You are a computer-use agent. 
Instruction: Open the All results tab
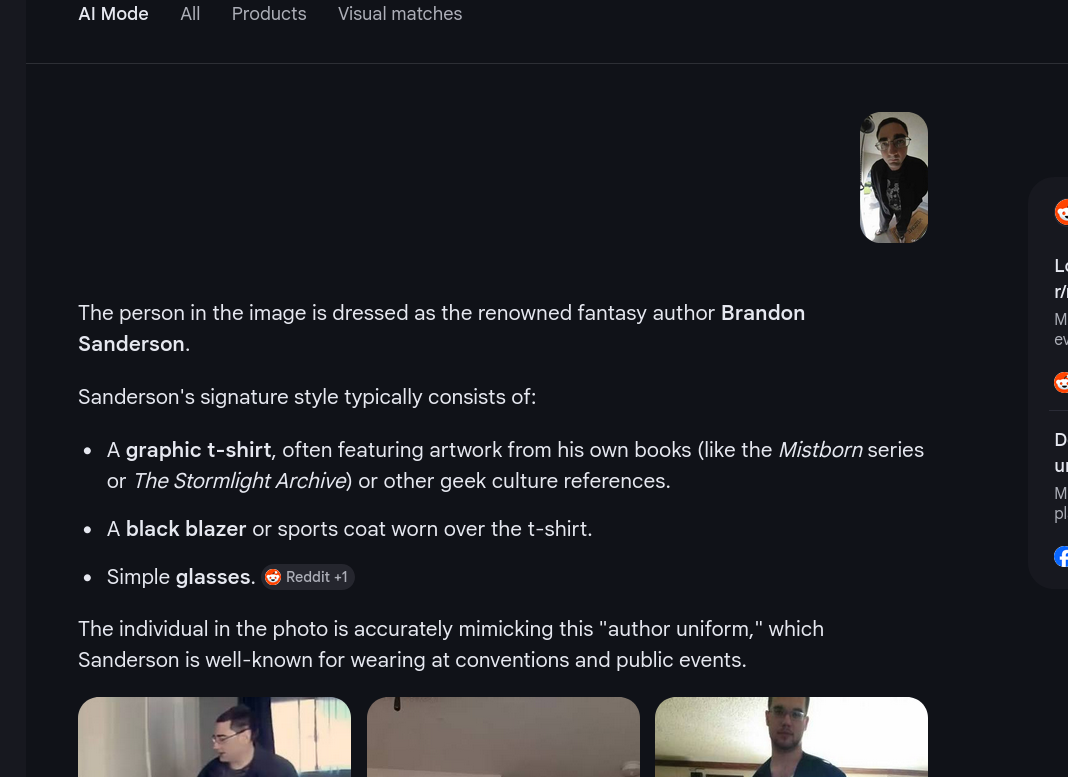[x=190, y=14]
